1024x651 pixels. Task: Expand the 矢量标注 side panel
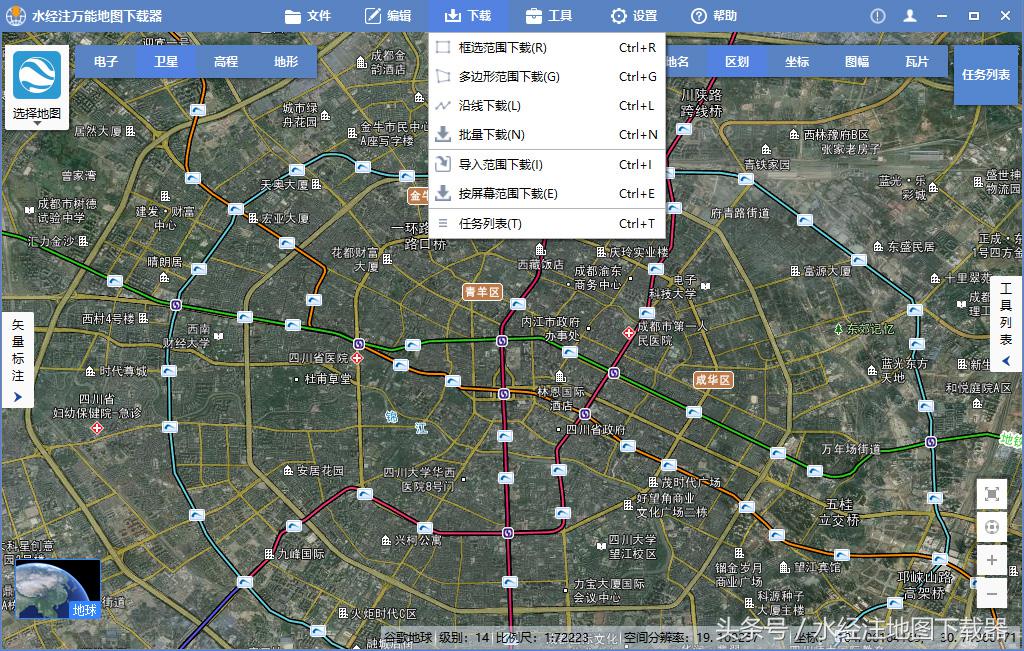pos(18,360)
